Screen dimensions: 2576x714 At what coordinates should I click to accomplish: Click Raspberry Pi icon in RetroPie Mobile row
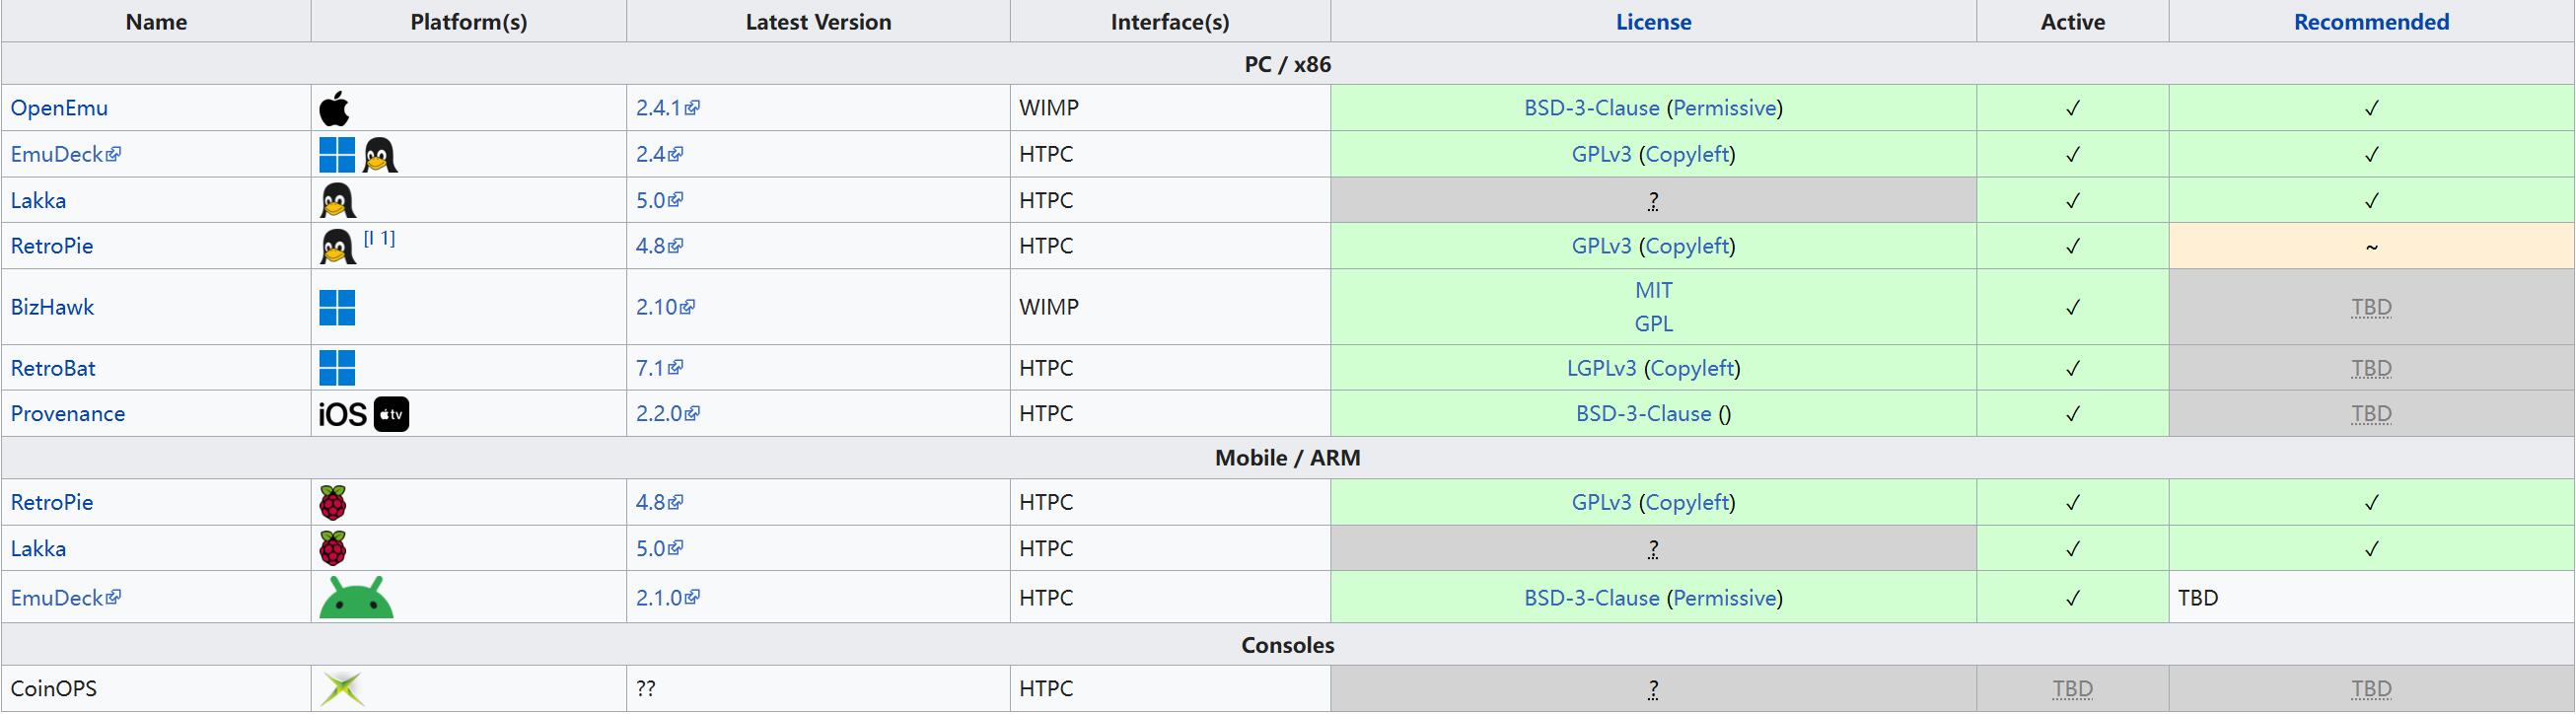click(x=333, y=502)
